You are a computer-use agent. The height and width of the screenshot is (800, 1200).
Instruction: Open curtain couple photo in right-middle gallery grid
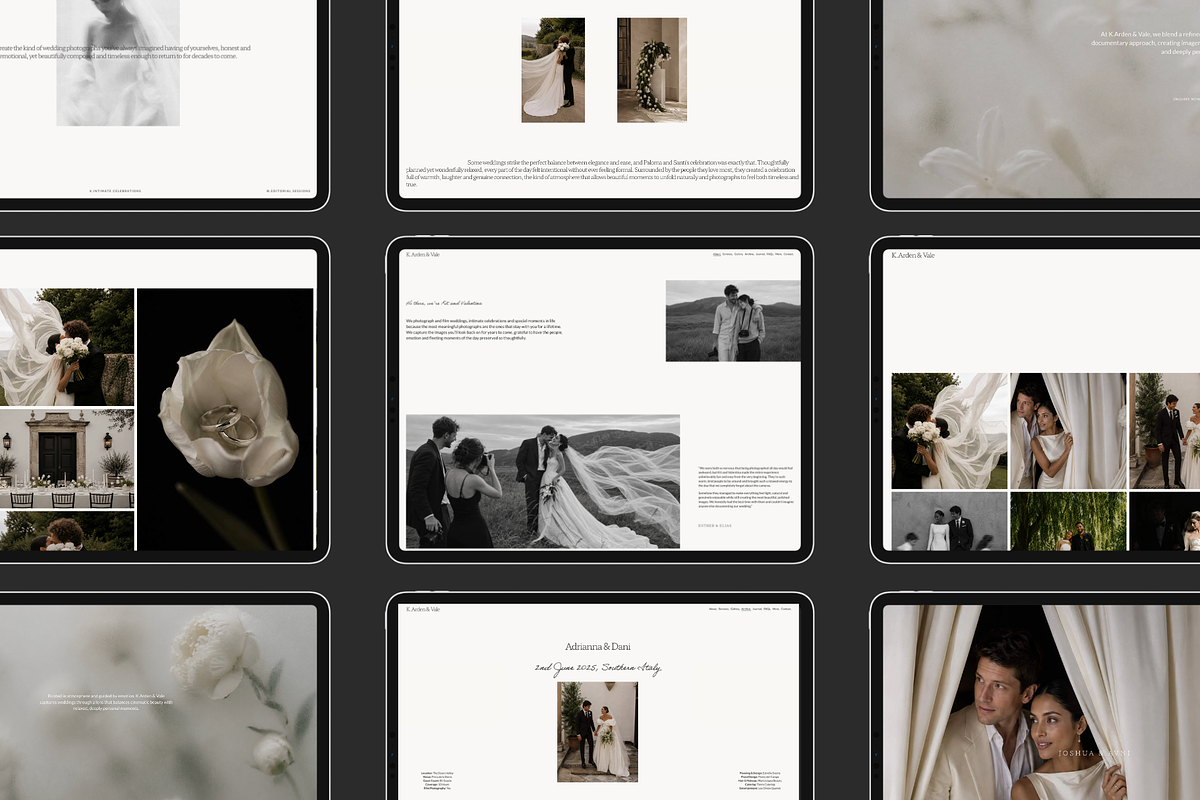tap(1068, 431)
